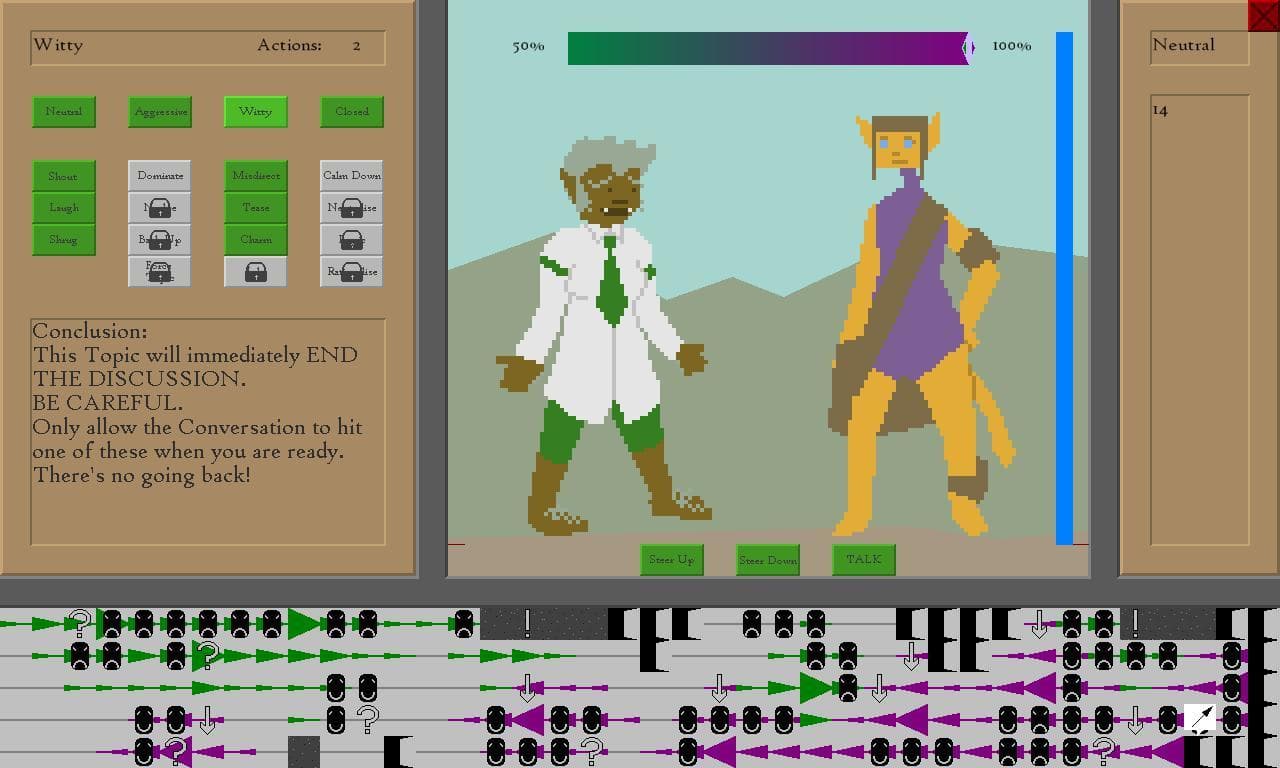Click the Steer Down button

coord(768,559)
